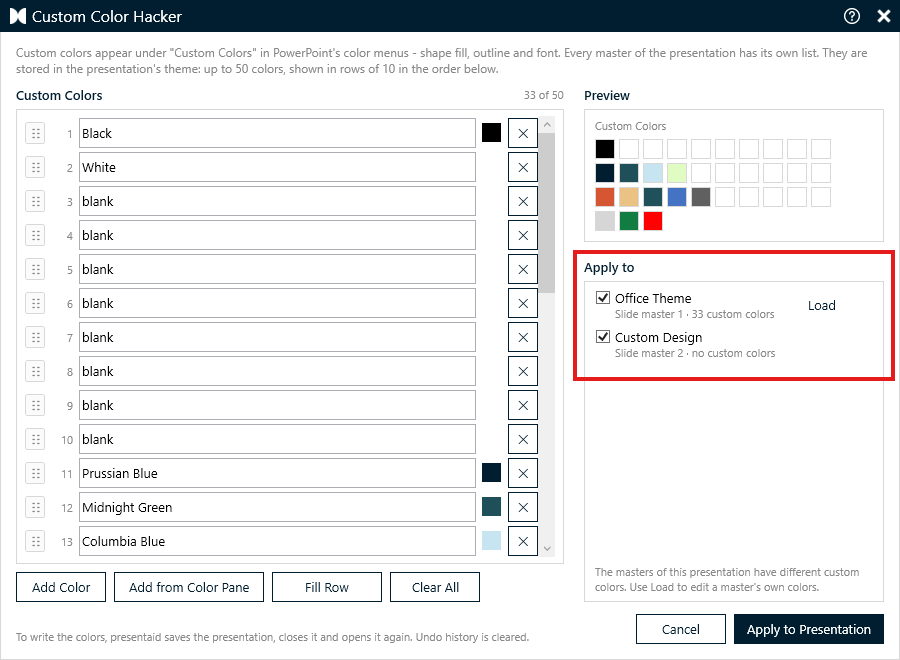900x660 pixels.
Task: Close the Custom Color Hacker window
Action: (884, 16)
